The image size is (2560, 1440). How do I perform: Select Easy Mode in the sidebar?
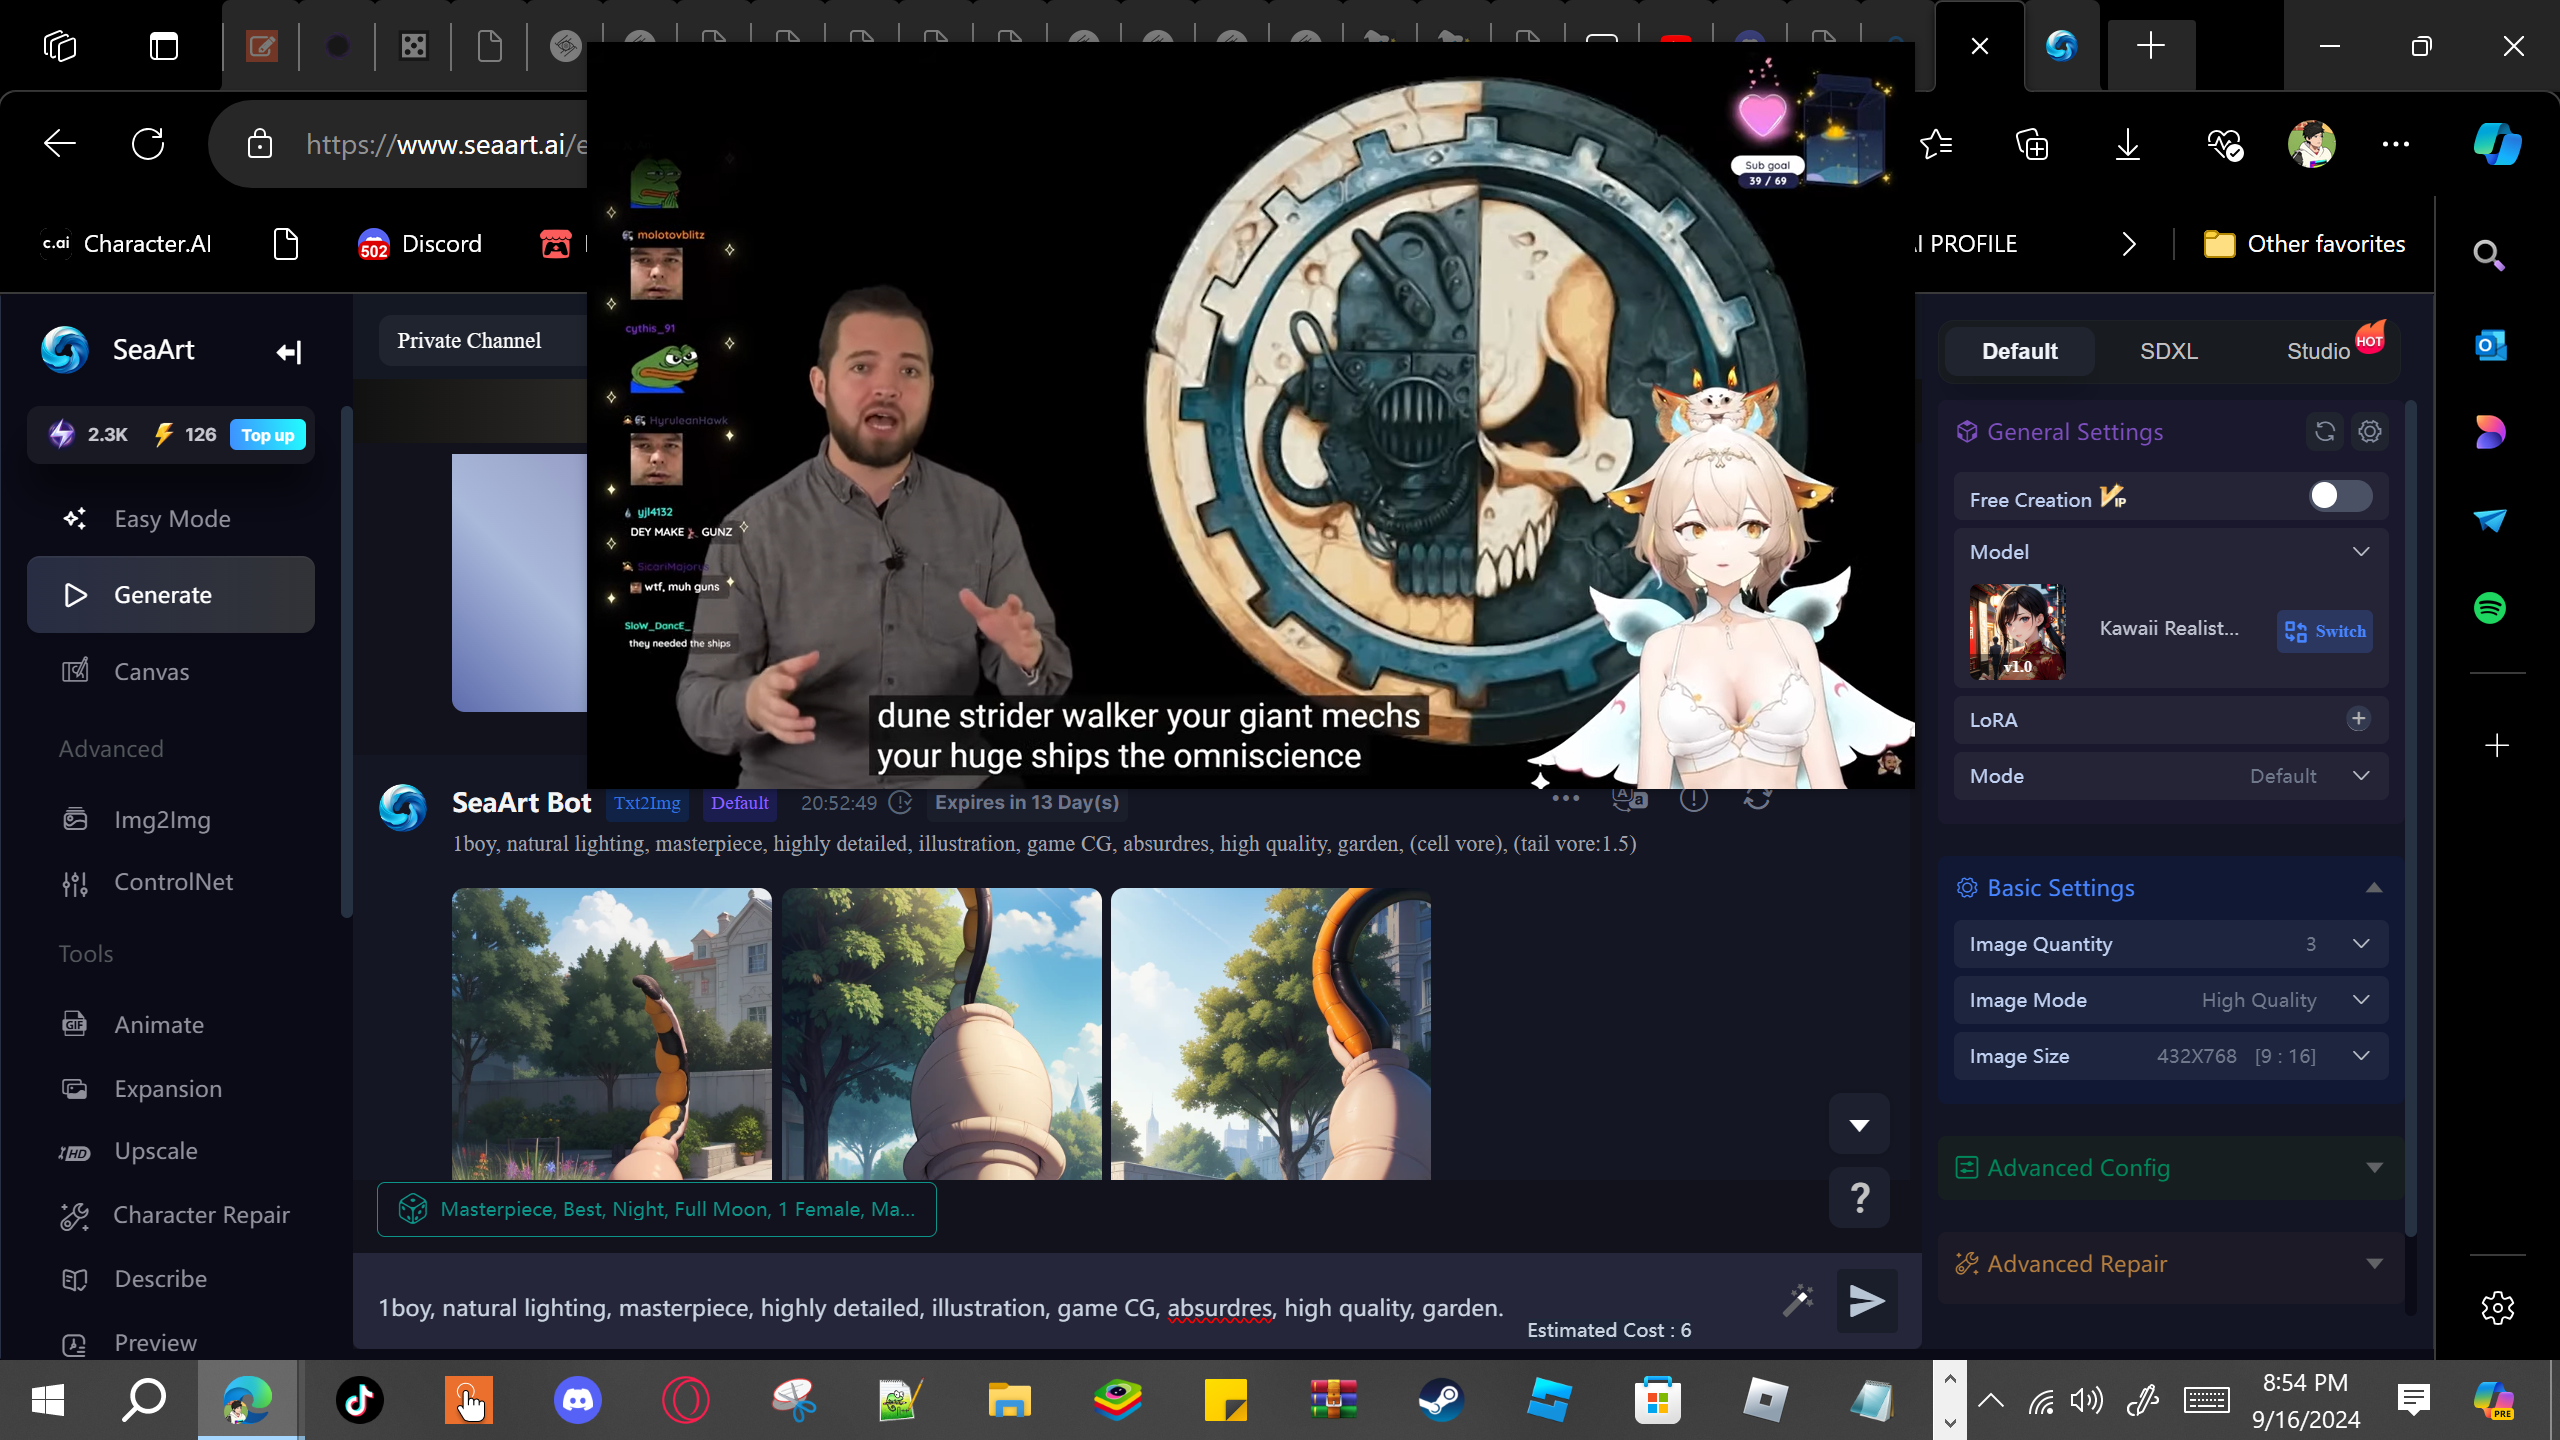click(x=171, y=519)
